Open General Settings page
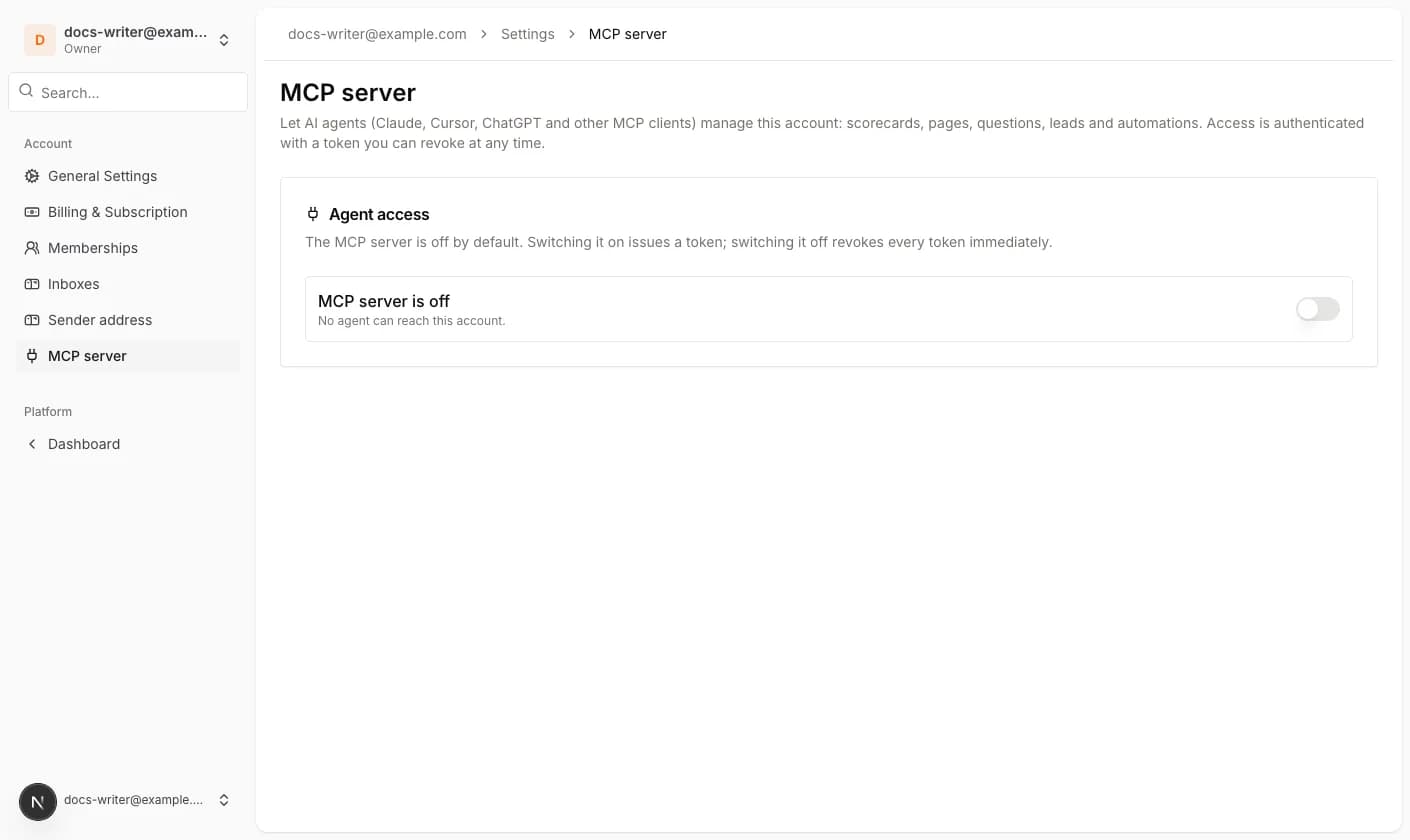 coord(128,176)
